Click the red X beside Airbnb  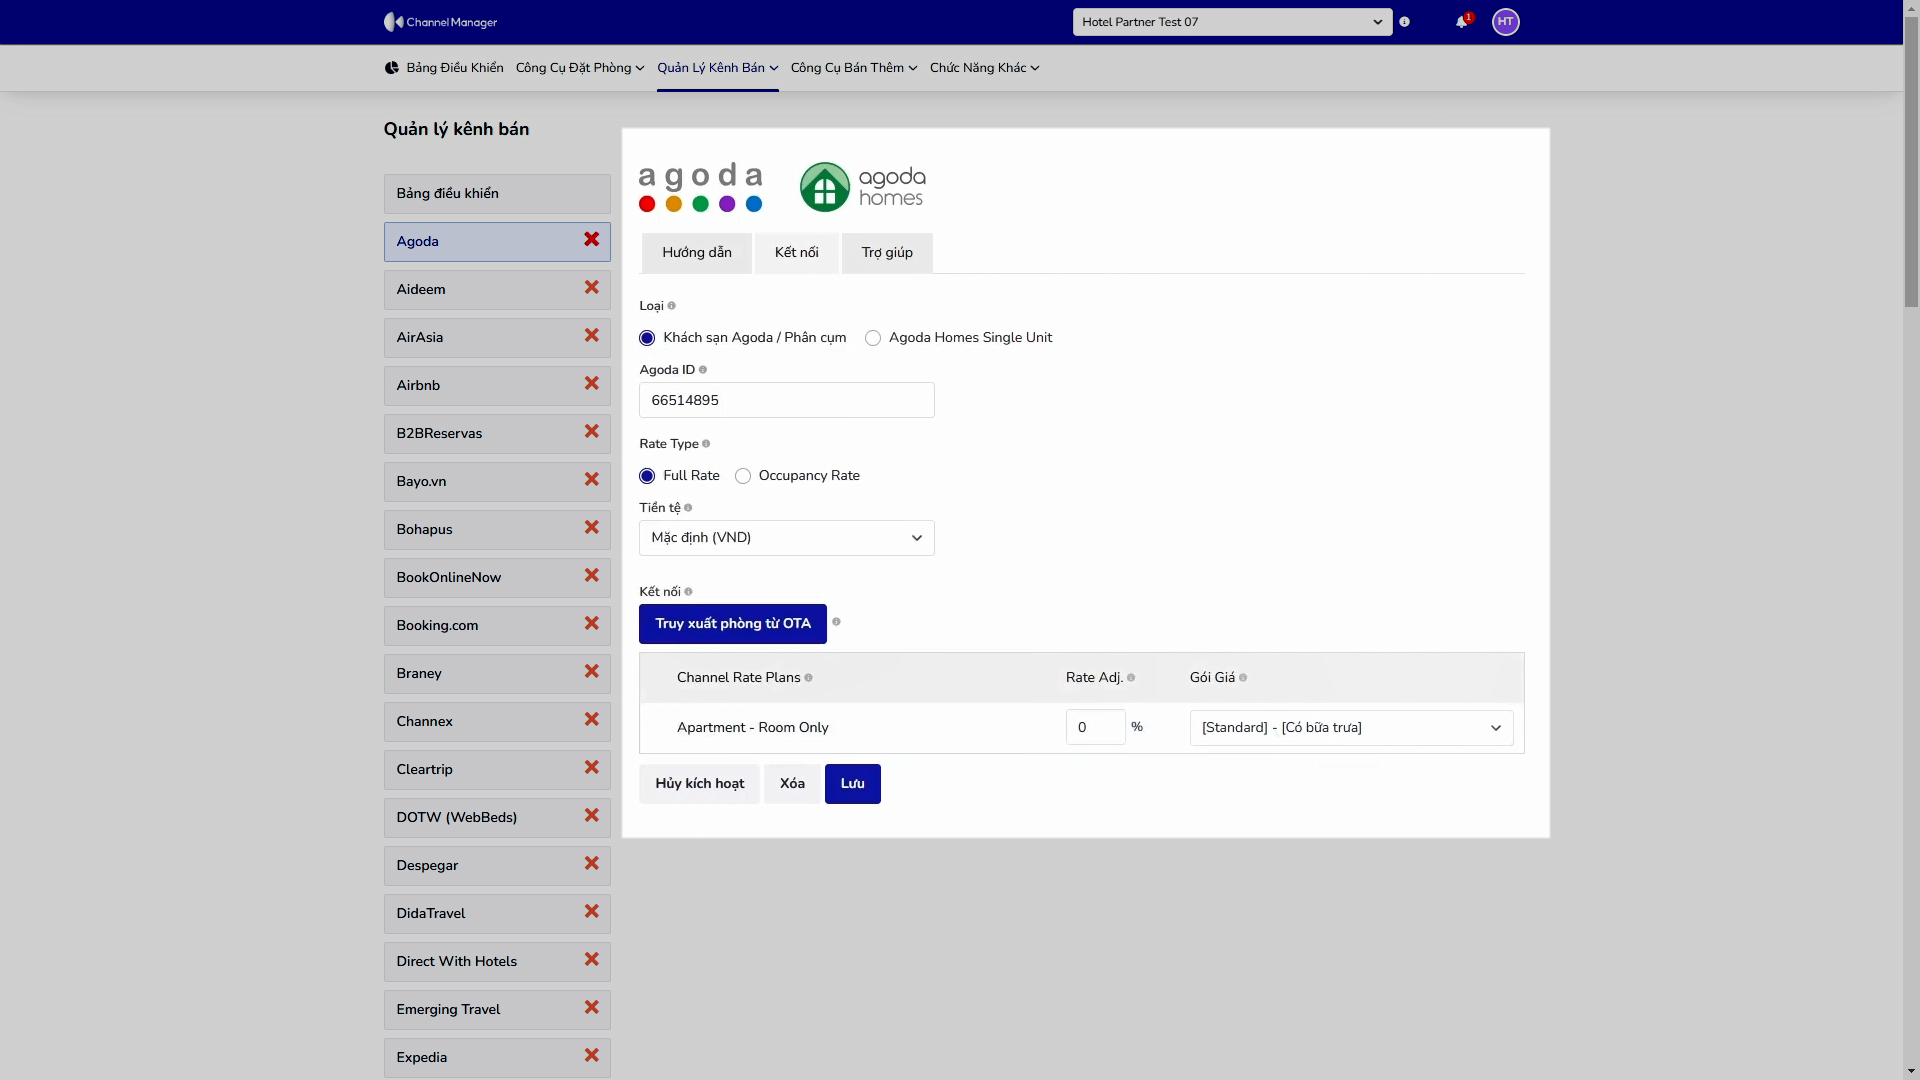click(x=592, y=384)
